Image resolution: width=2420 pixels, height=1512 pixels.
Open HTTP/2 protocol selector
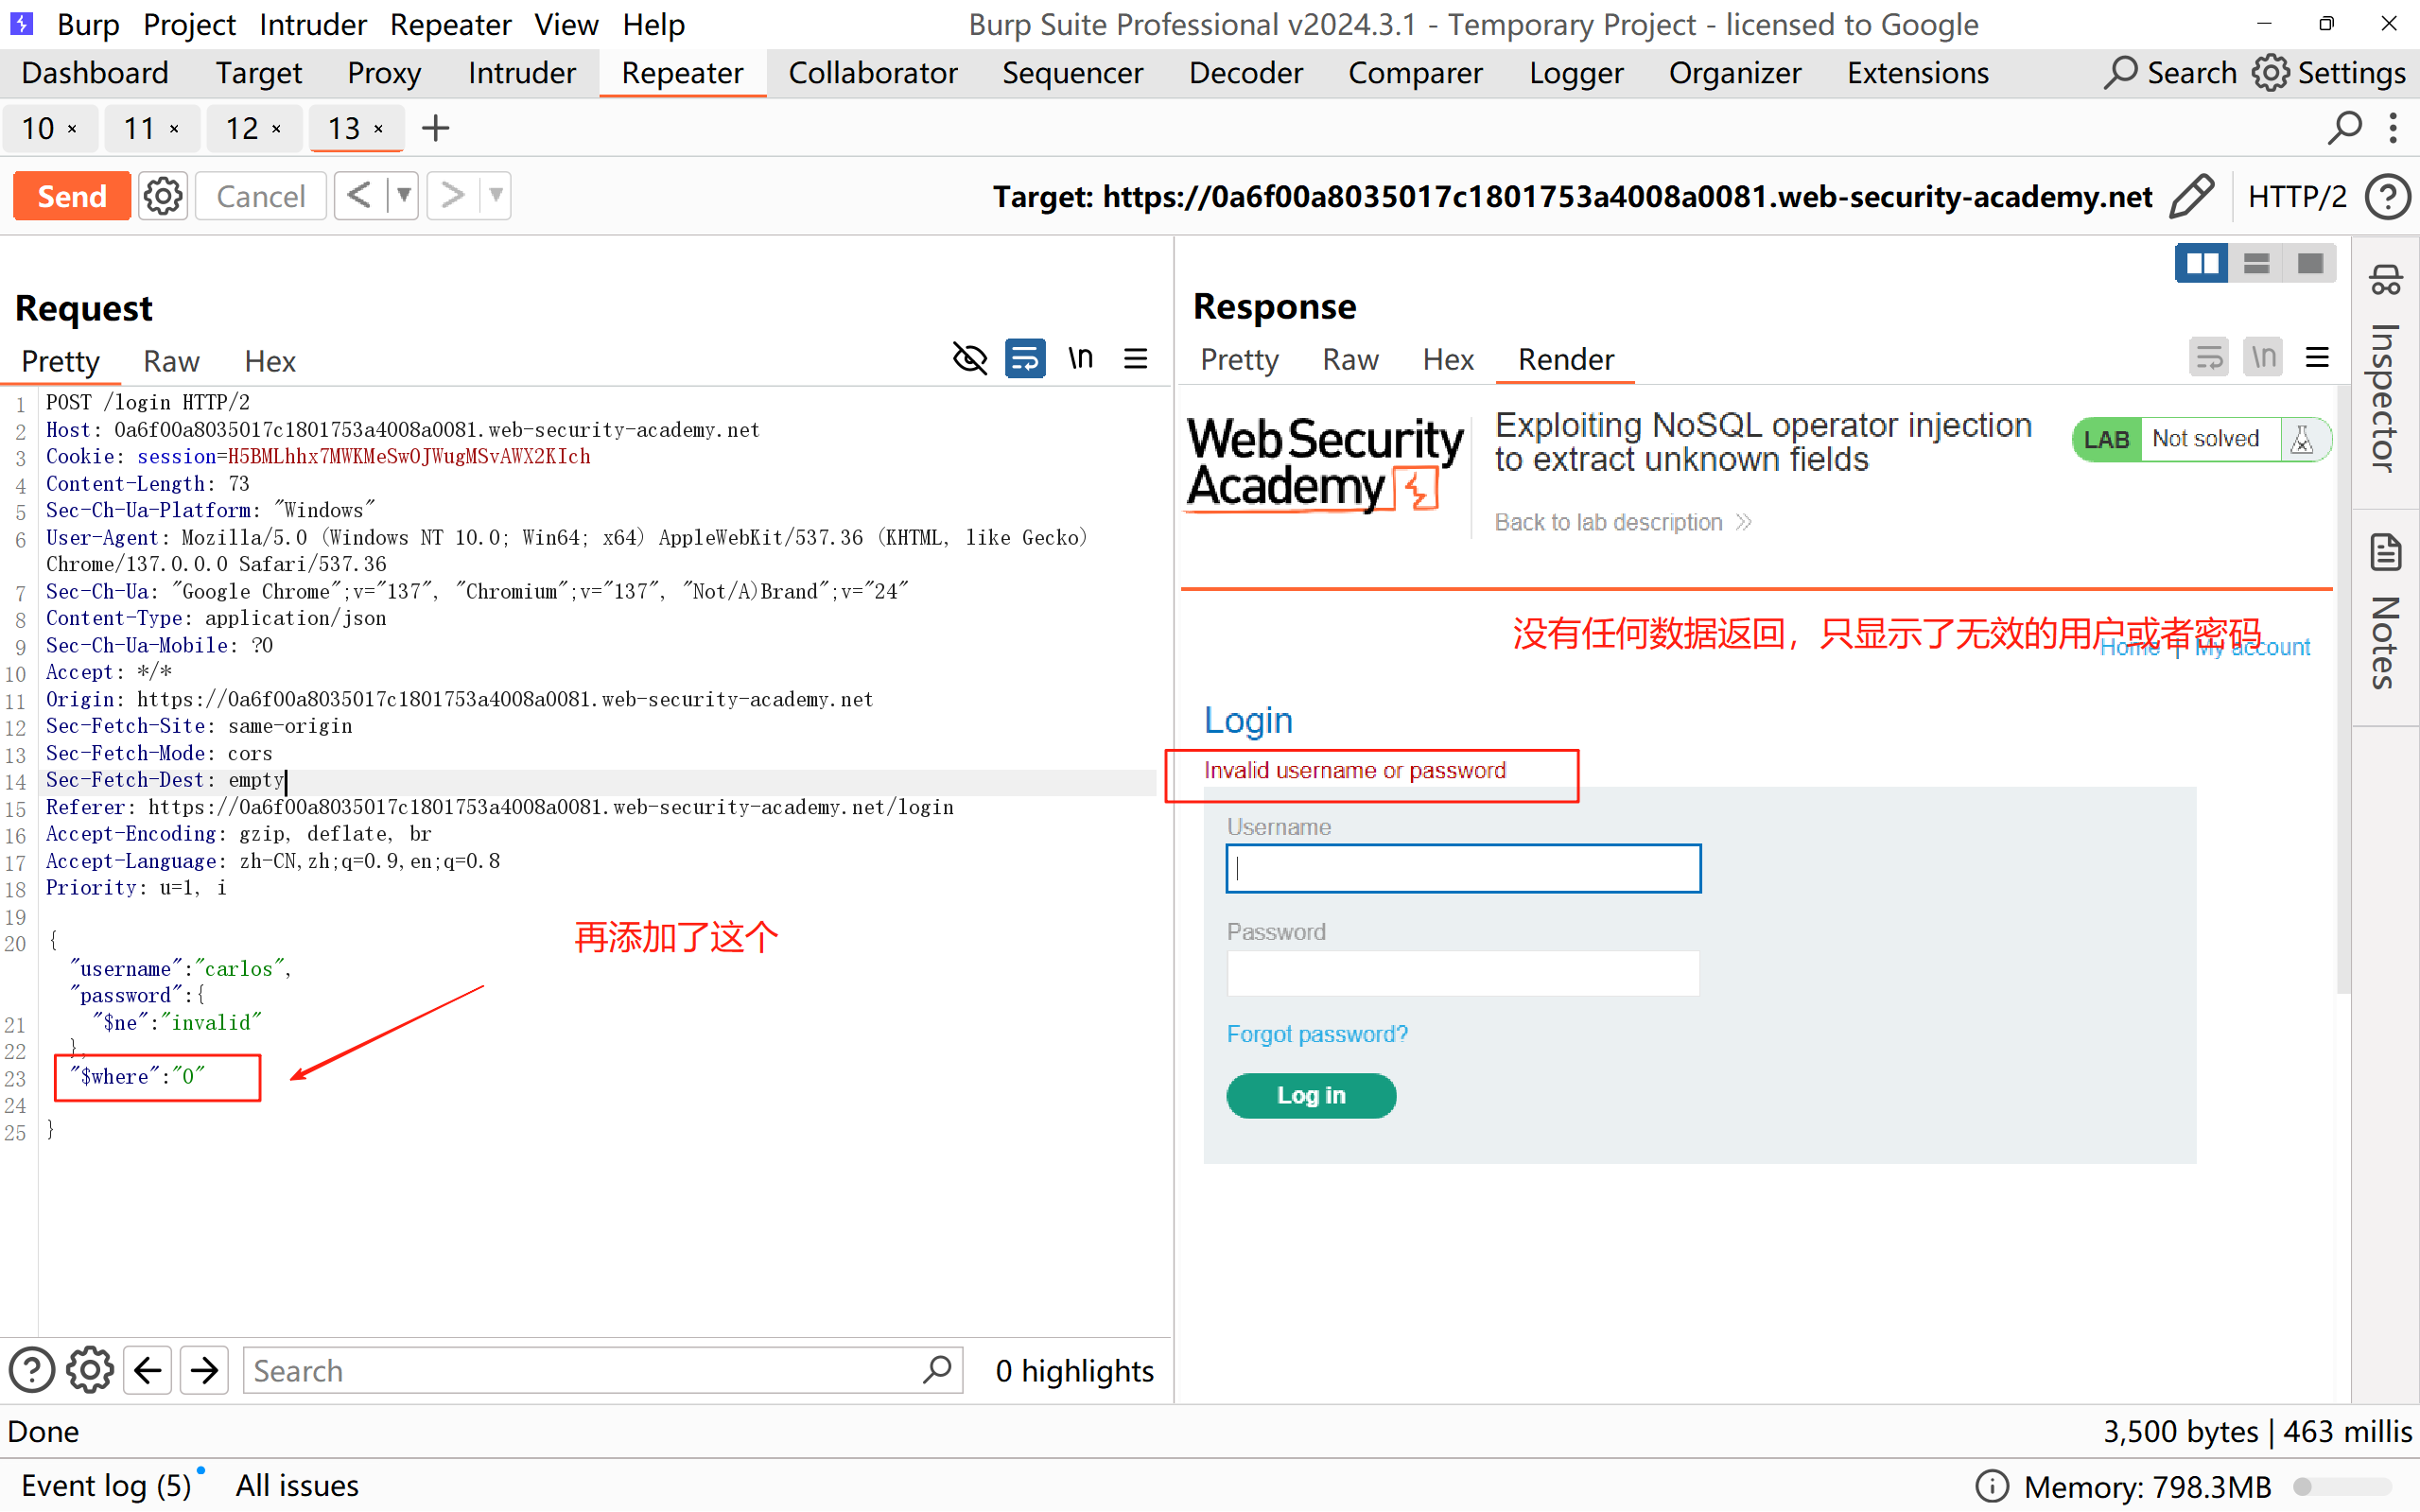(x=2297, y=196)
